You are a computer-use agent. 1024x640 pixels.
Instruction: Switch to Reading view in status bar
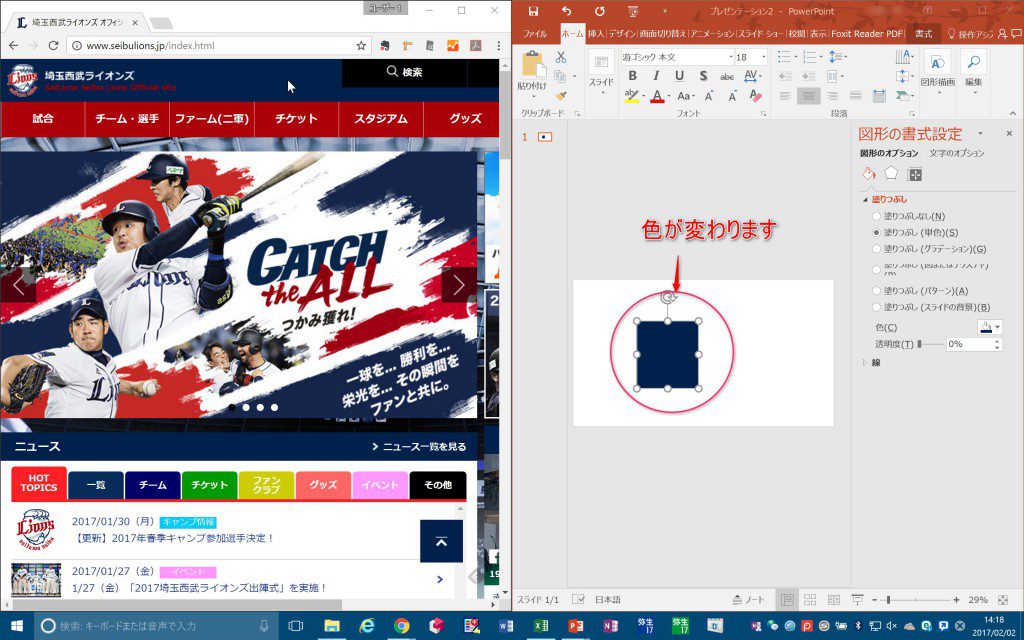tap(833, 600)
